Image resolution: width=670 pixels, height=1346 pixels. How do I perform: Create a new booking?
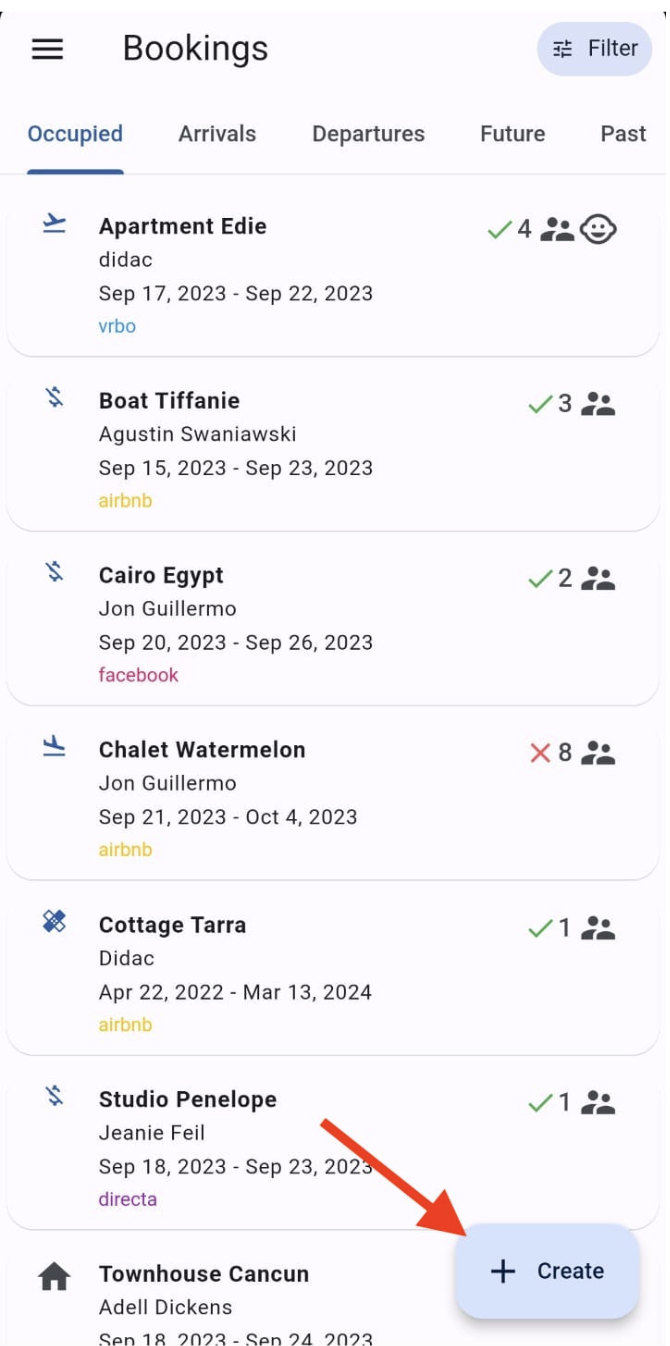click(547, 1271)
